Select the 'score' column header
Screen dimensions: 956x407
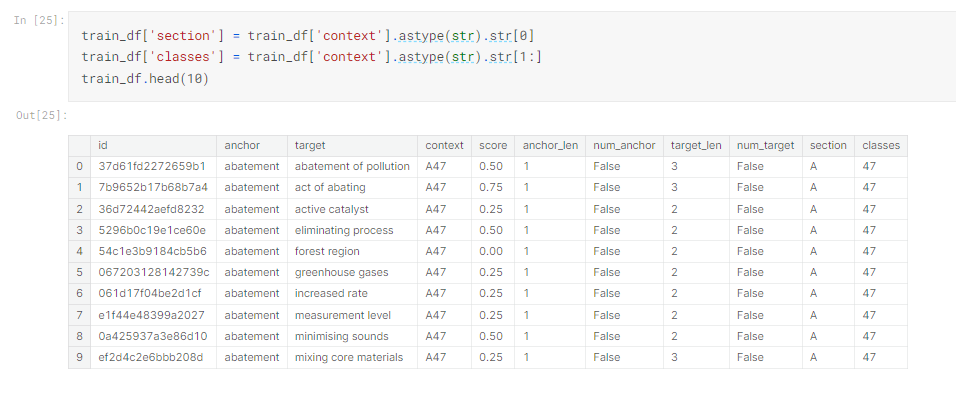click(x=492, y=145)
